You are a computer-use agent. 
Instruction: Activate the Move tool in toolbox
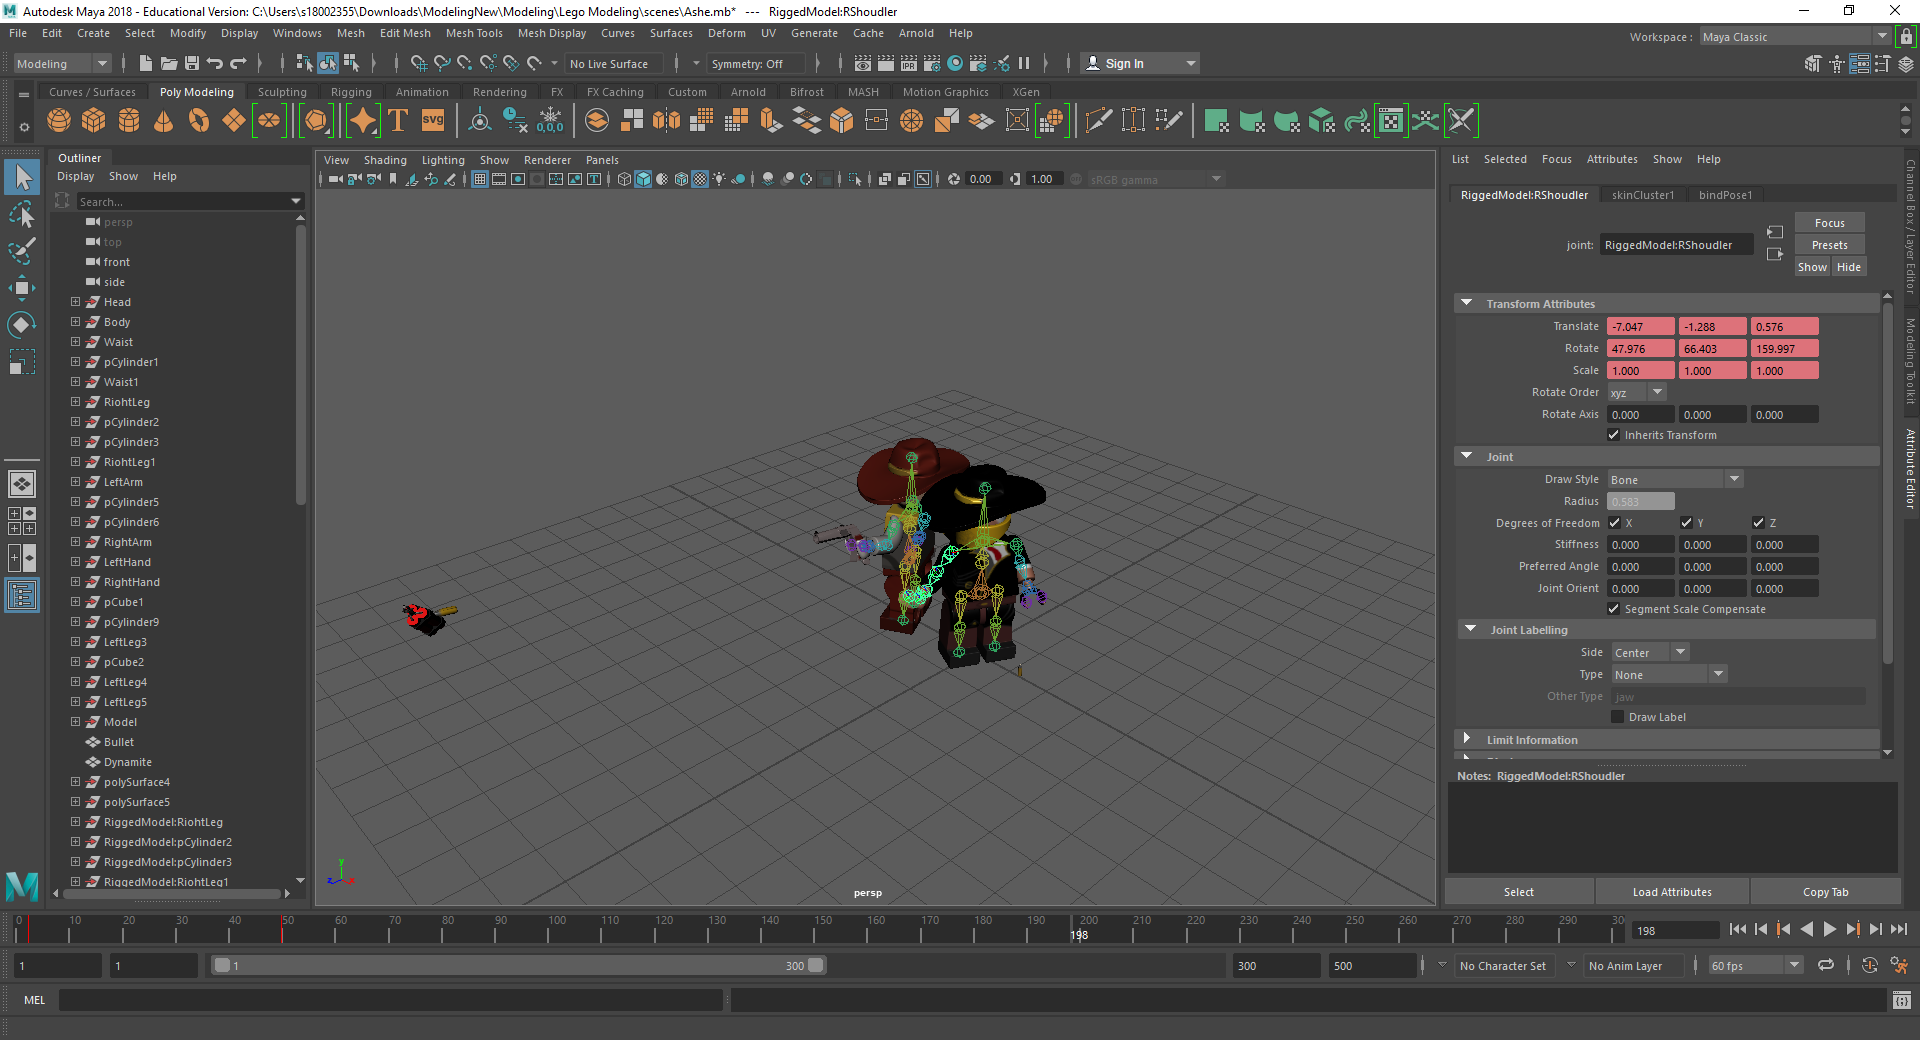coord(21,288)
